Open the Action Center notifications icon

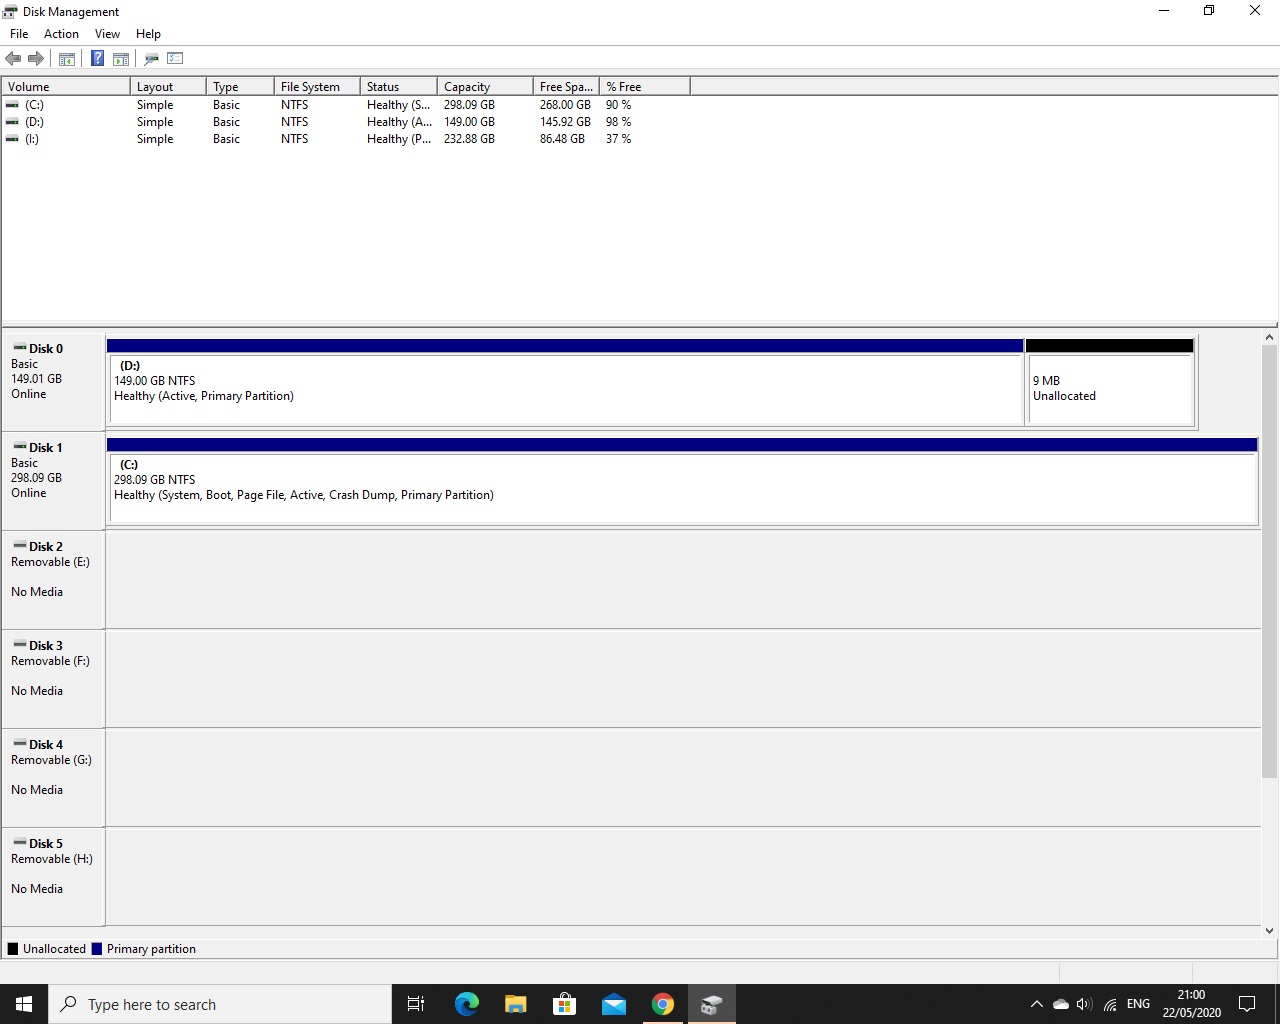point(1247,1004)
